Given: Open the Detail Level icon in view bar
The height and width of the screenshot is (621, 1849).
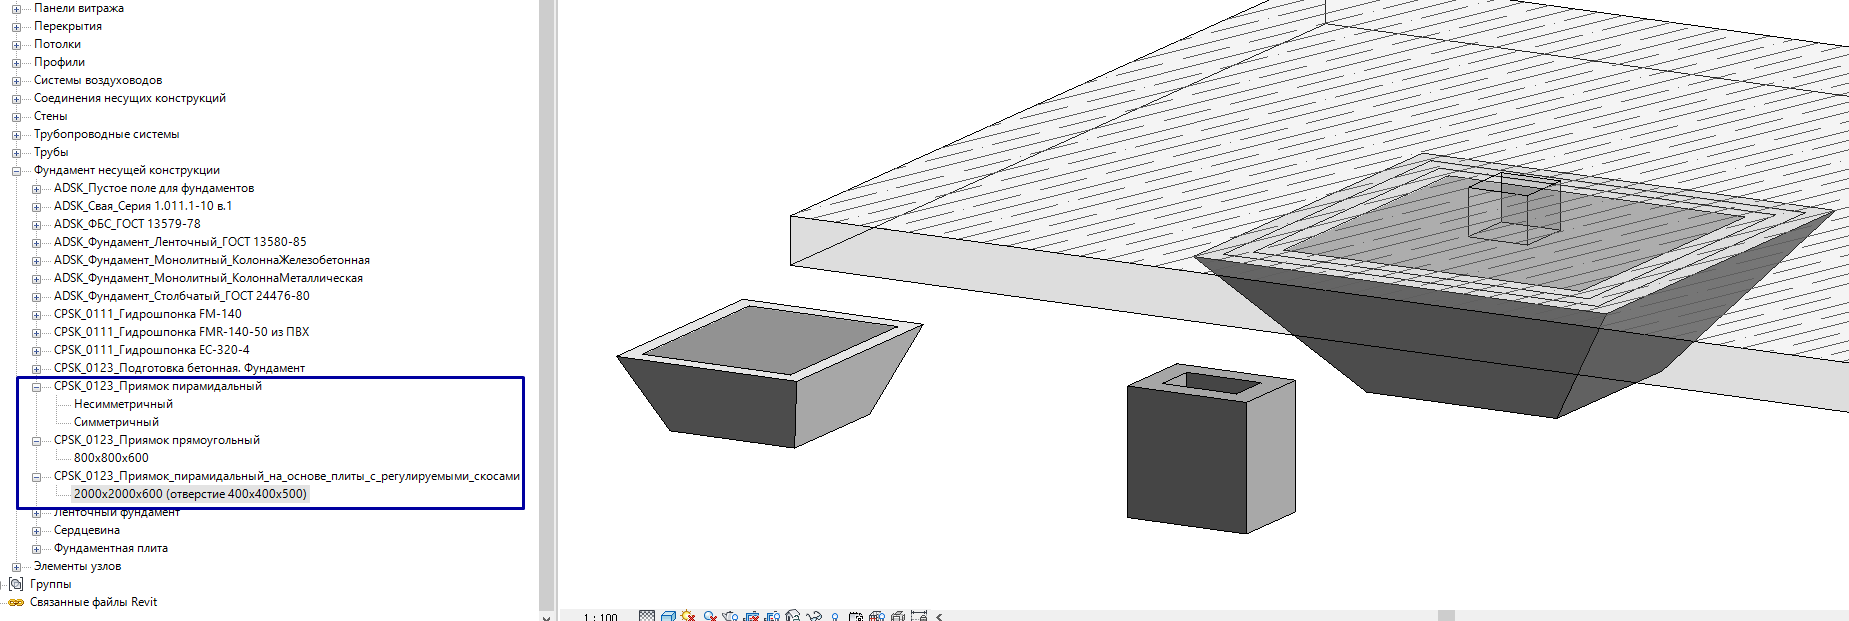Looking at the screenshot, I should [x=647, y=616].
